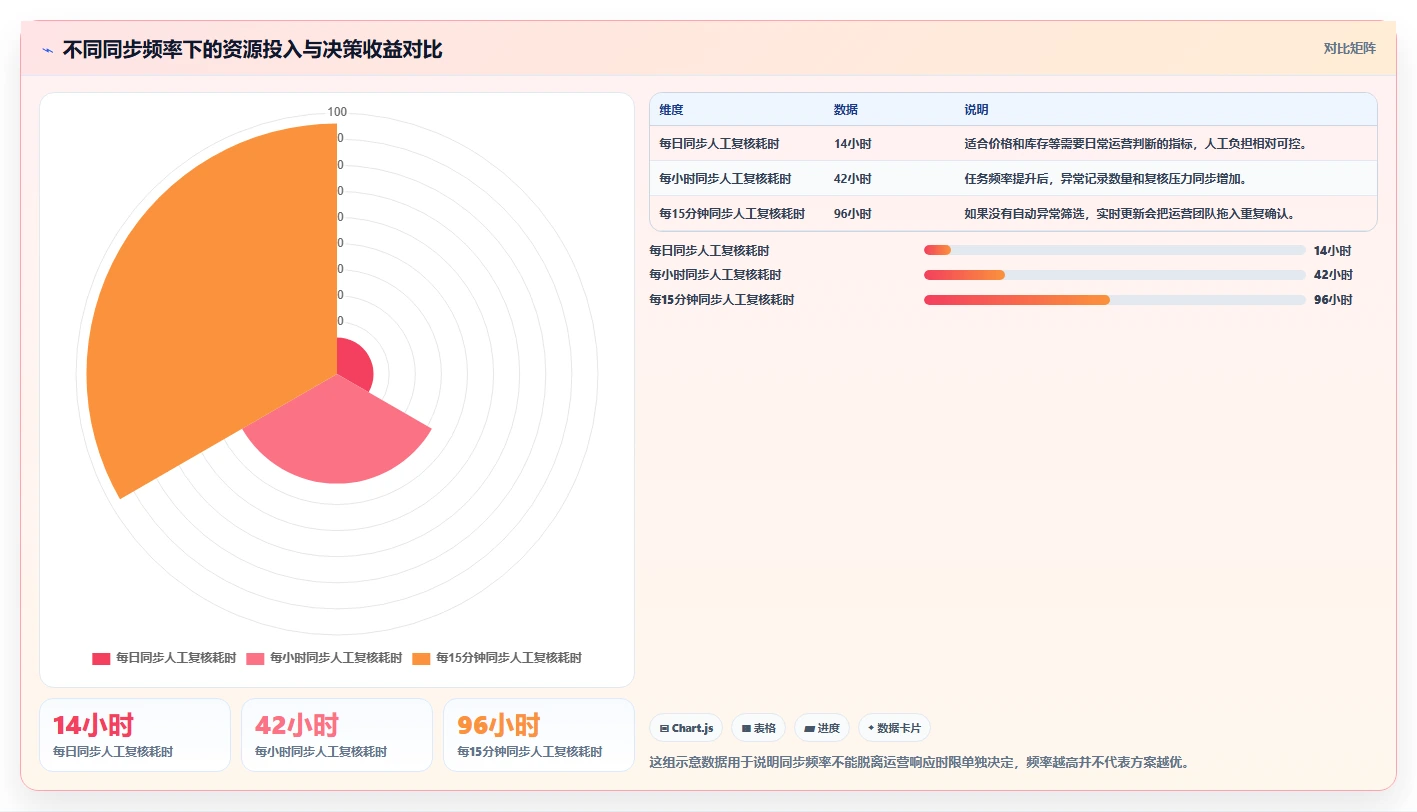The height and width of the screenshot is (812, 1417).
Task: Open the 96小时 data card
Action: coord(539,735)
